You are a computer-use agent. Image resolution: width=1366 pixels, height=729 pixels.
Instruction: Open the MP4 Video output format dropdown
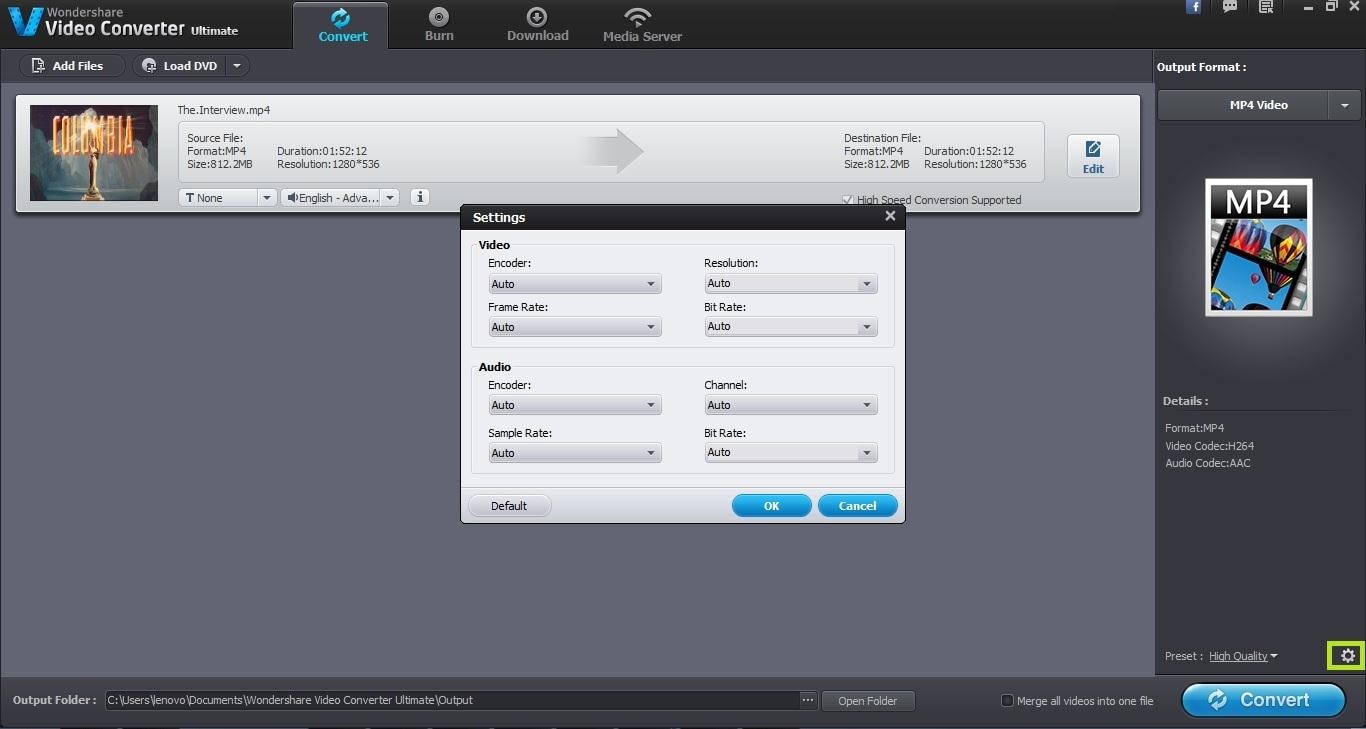(1344, 105)
